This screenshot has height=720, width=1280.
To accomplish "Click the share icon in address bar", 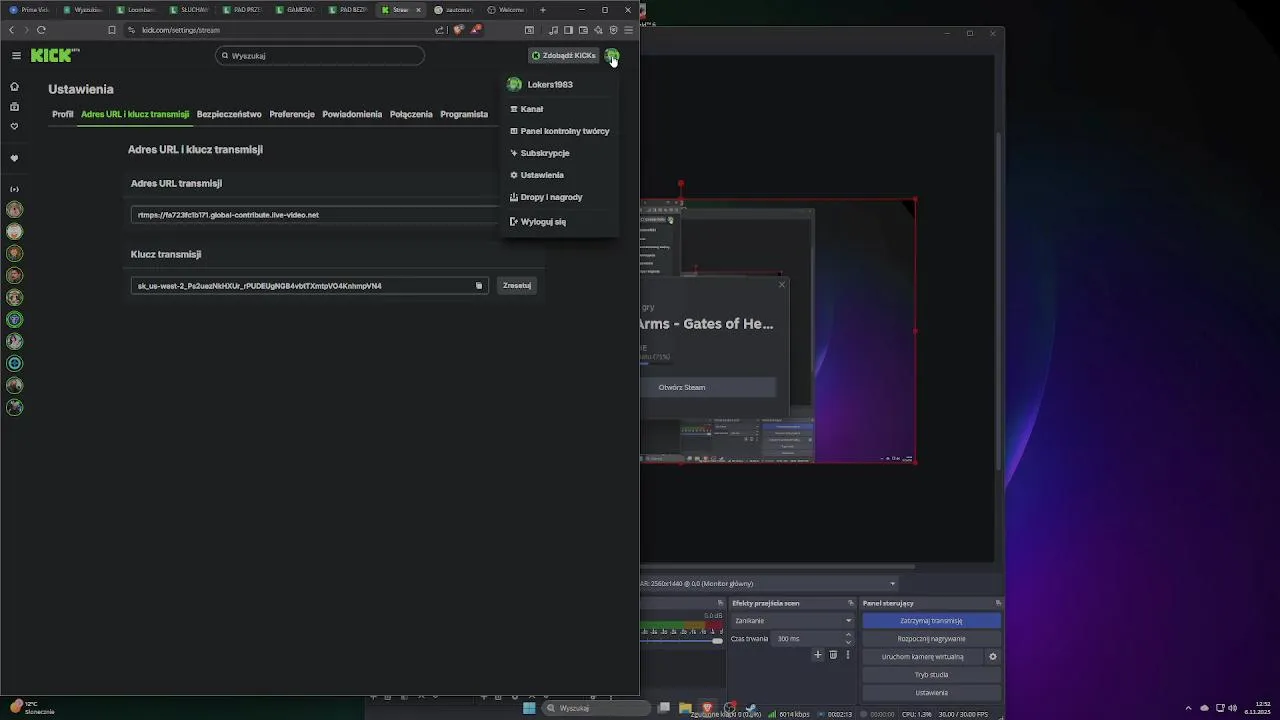I will 439,30.
